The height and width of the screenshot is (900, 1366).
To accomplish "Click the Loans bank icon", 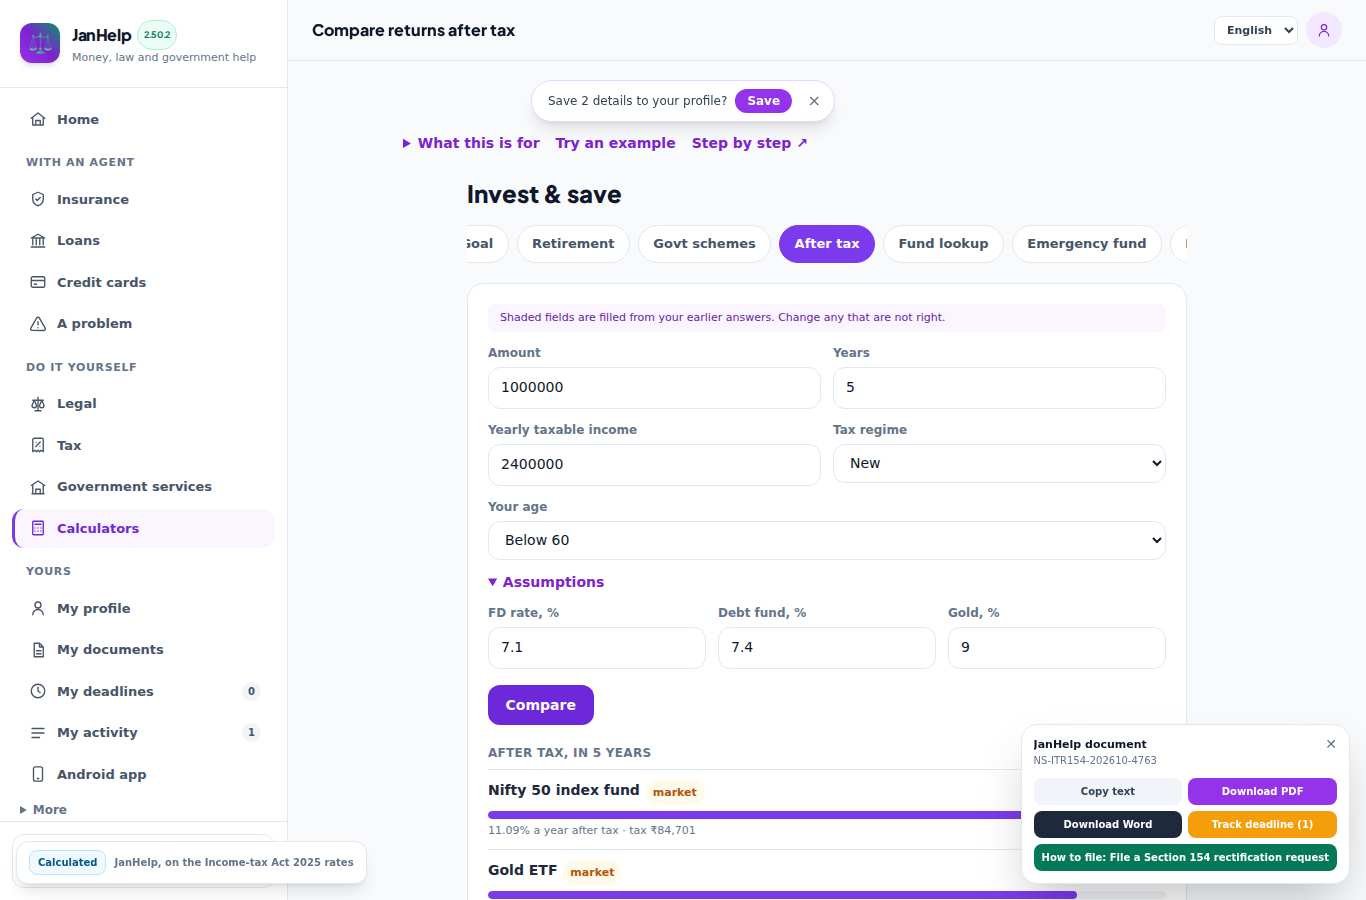I will [38, 240].
